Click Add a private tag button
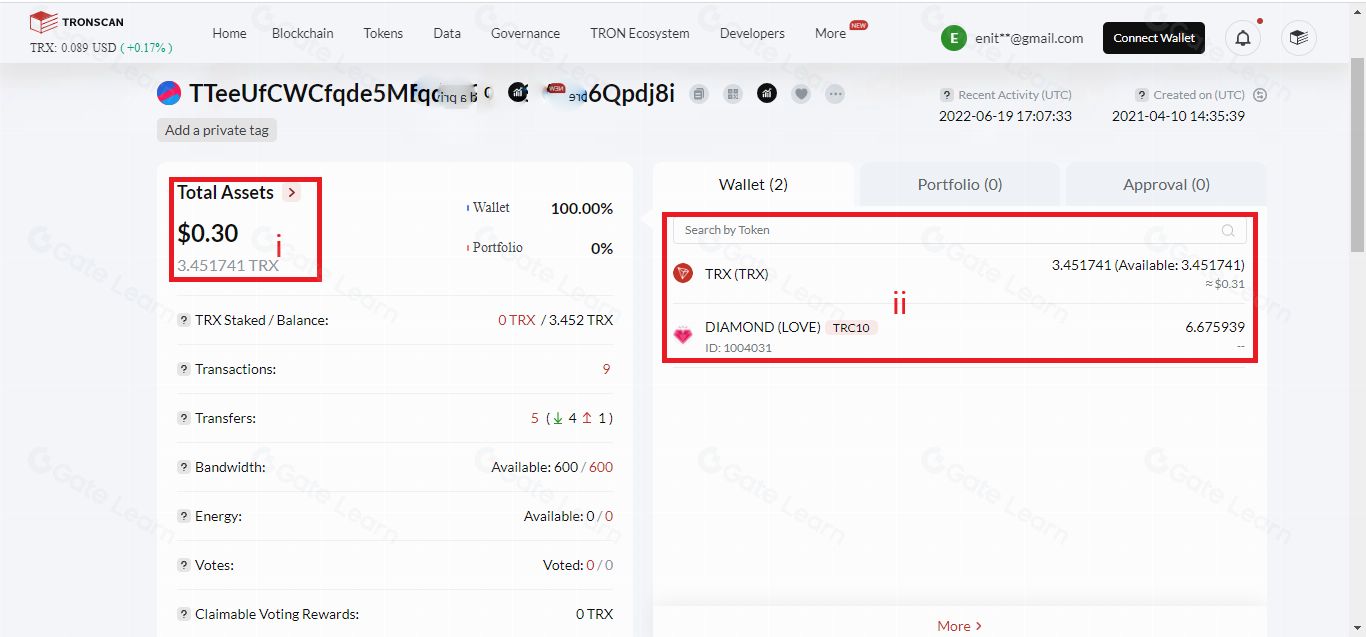Screen dimensions: 1366x637 tap(217, 130)
